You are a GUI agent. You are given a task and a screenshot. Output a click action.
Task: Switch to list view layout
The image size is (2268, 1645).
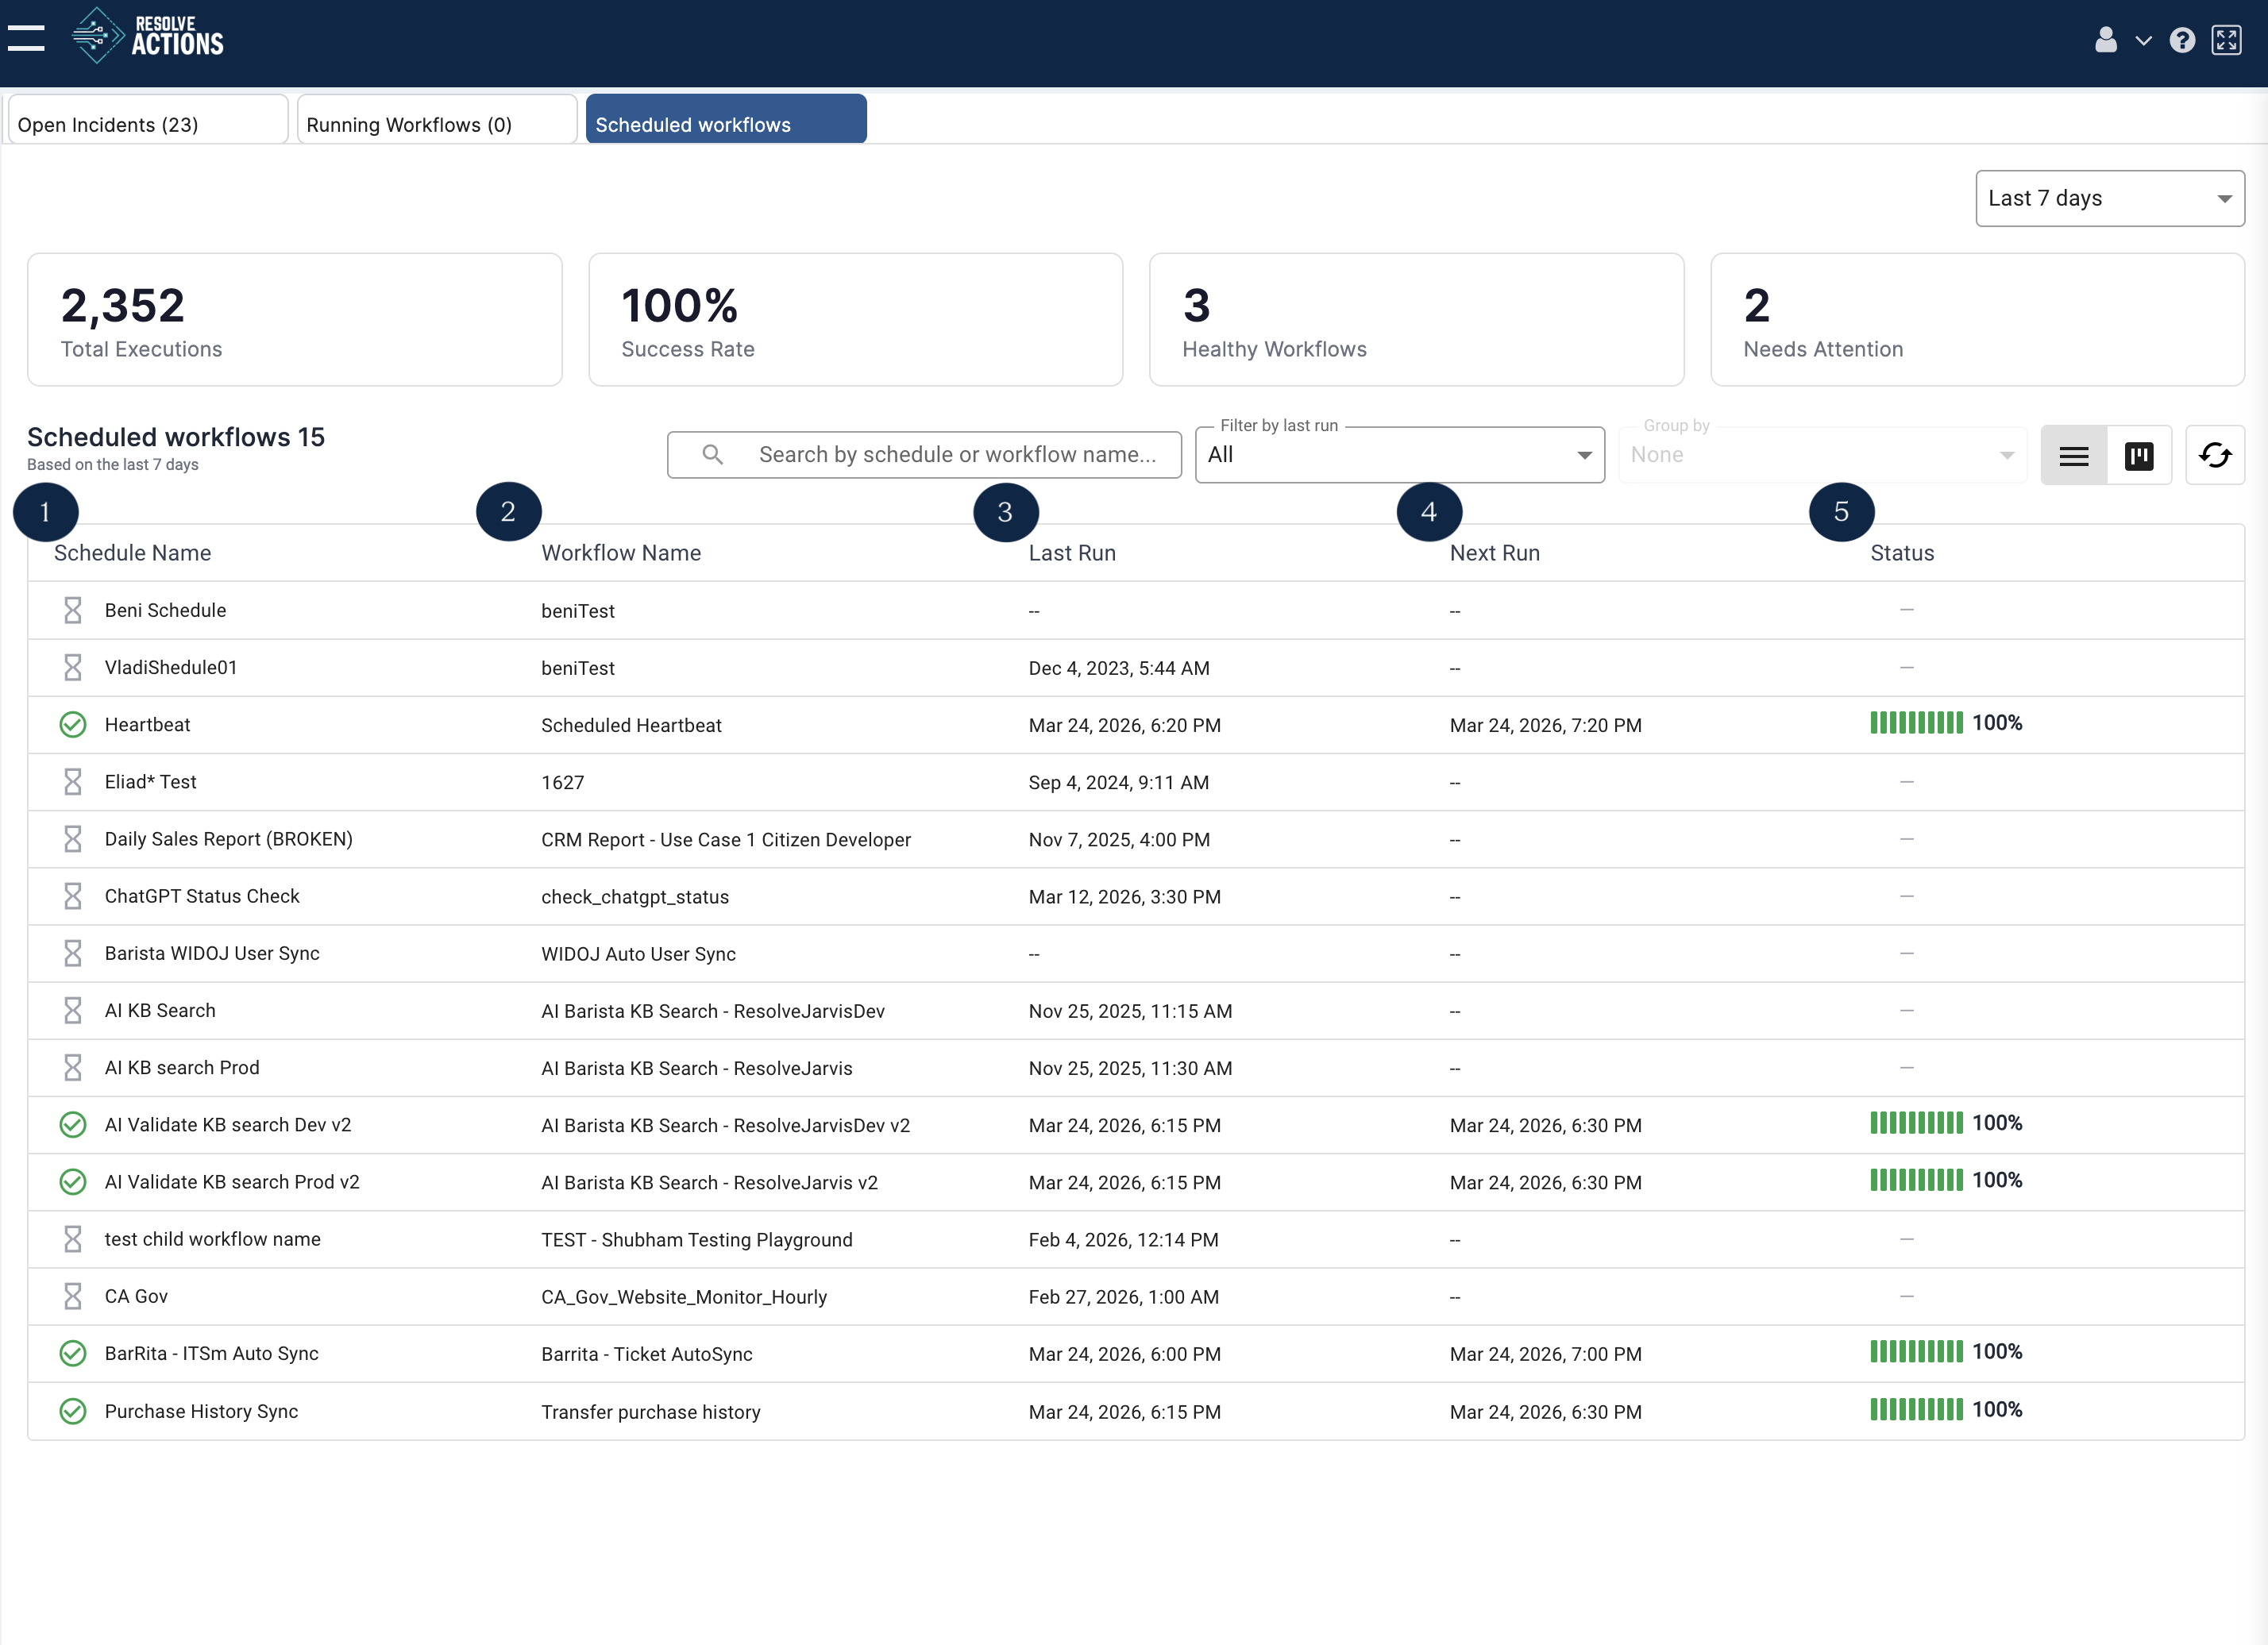pyautogui.click(x=2073, y=456)
